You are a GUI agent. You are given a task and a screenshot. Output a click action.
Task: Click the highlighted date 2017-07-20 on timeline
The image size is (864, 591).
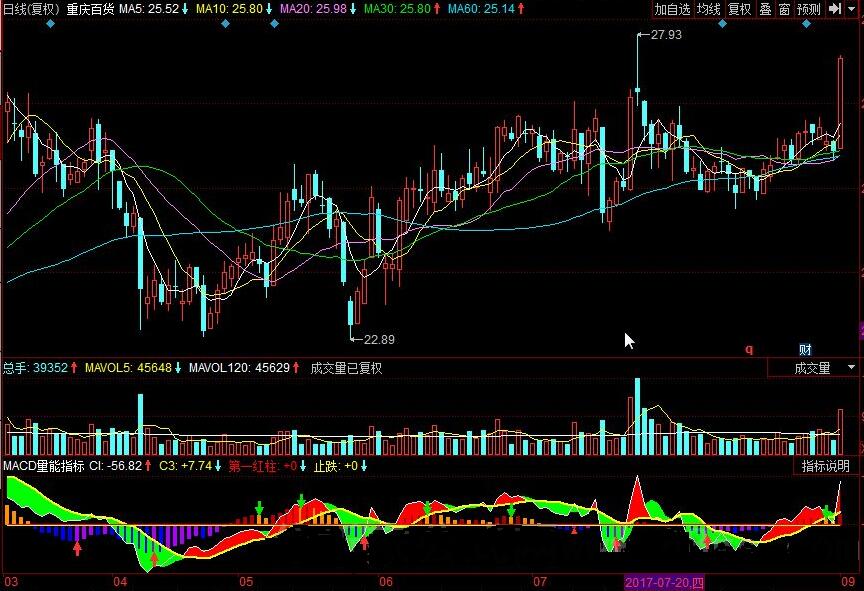pos(665,582)
